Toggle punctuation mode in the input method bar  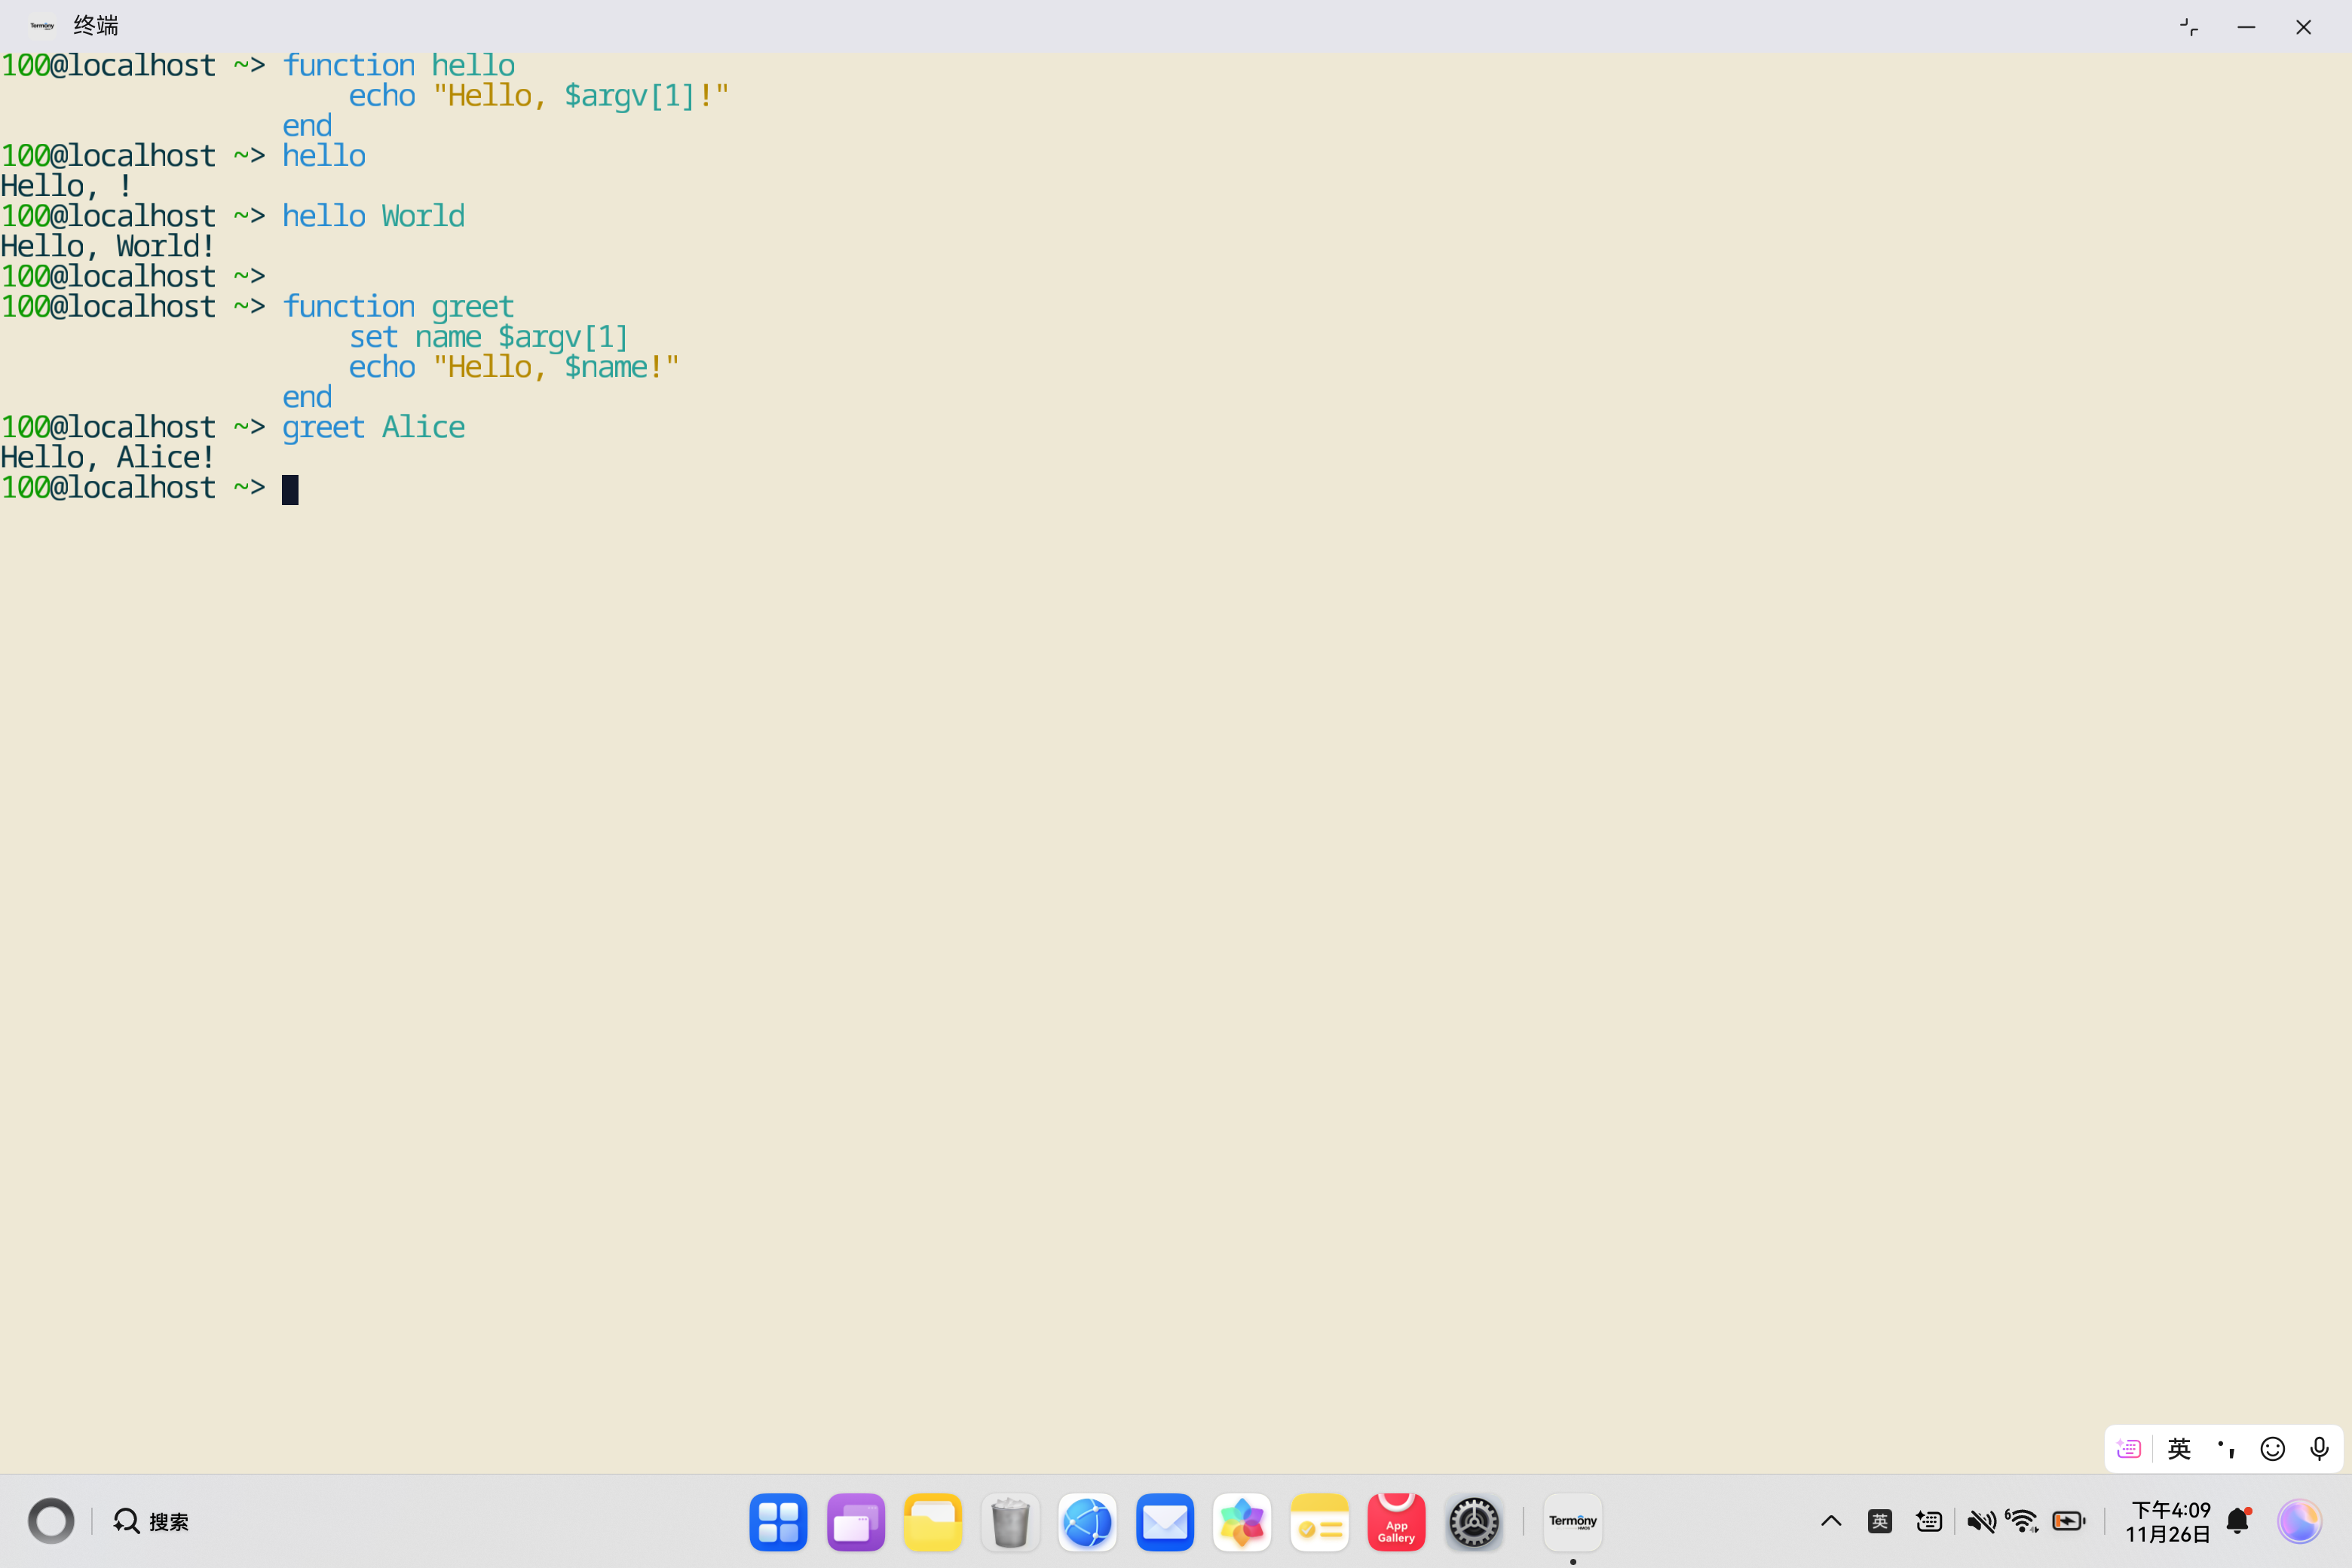(x=2225, y=1447)
